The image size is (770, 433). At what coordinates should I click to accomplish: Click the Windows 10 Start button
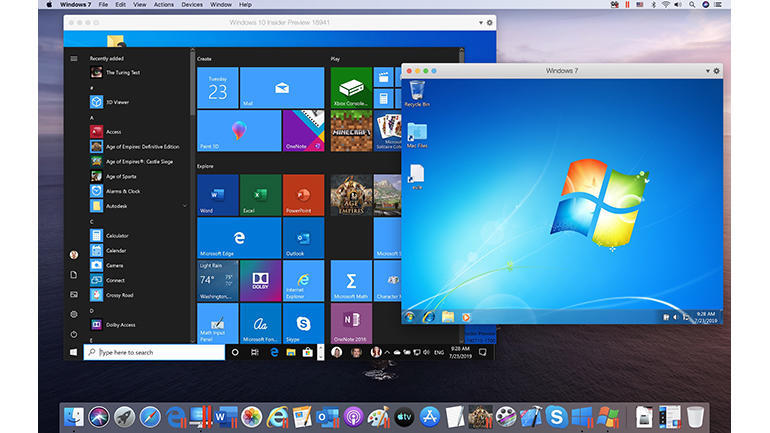[x=73, y=352]
